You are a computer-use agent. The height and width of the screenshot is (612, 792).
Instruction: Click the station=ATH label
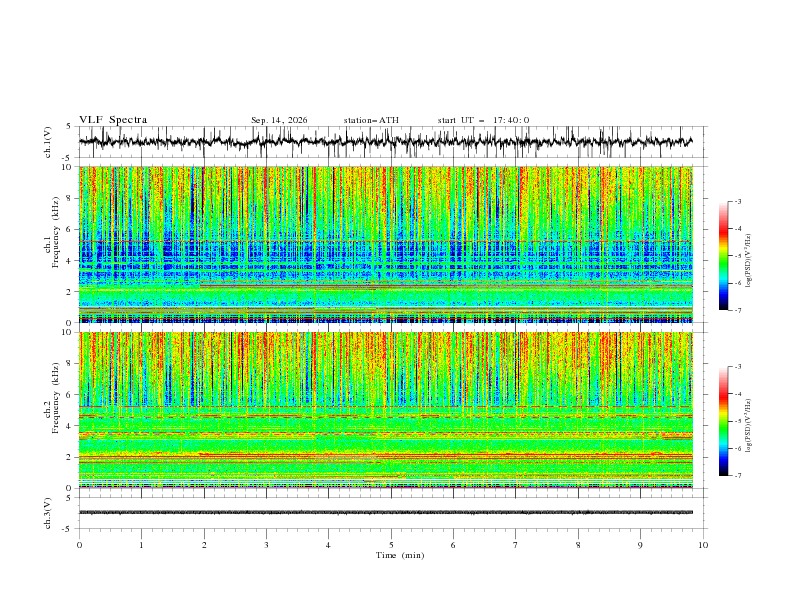pyautogui.click(x=371, y=120)
